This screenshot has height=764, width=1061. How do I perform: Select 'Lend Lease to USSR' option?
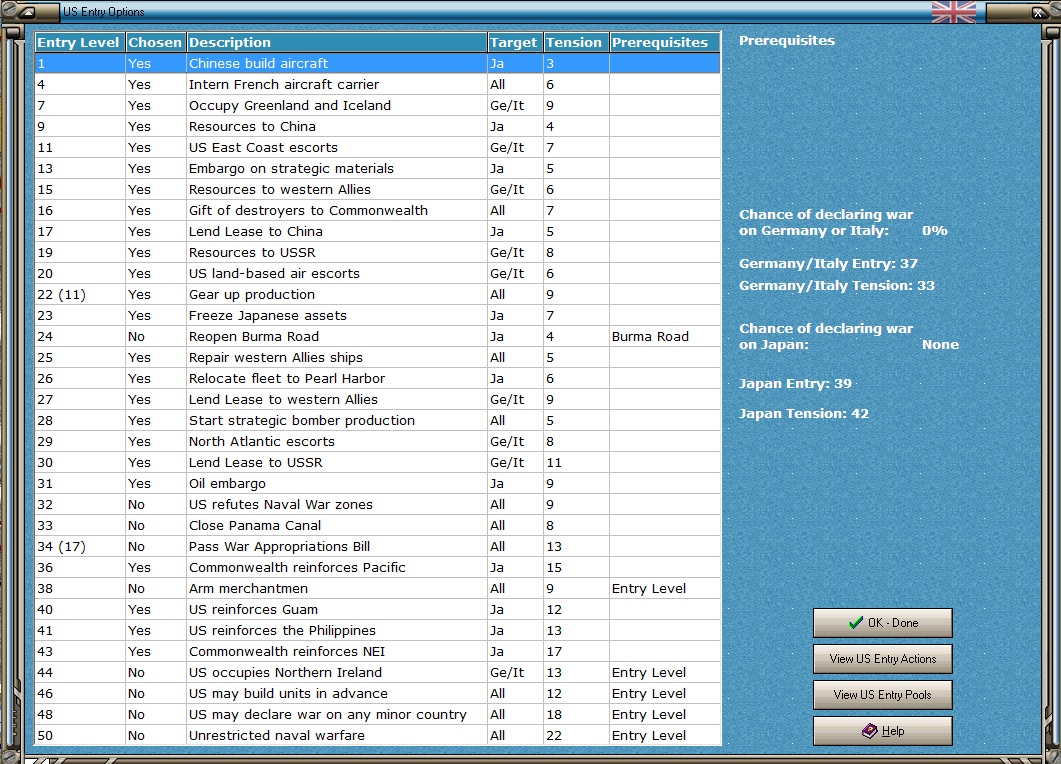coord(378,462)
